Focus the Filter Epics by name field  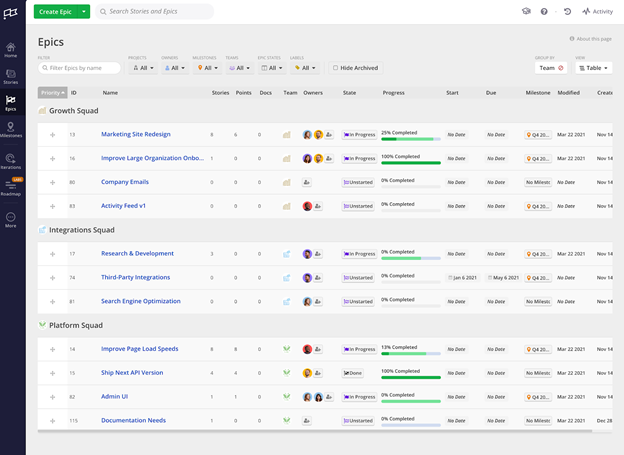[79, 68]
